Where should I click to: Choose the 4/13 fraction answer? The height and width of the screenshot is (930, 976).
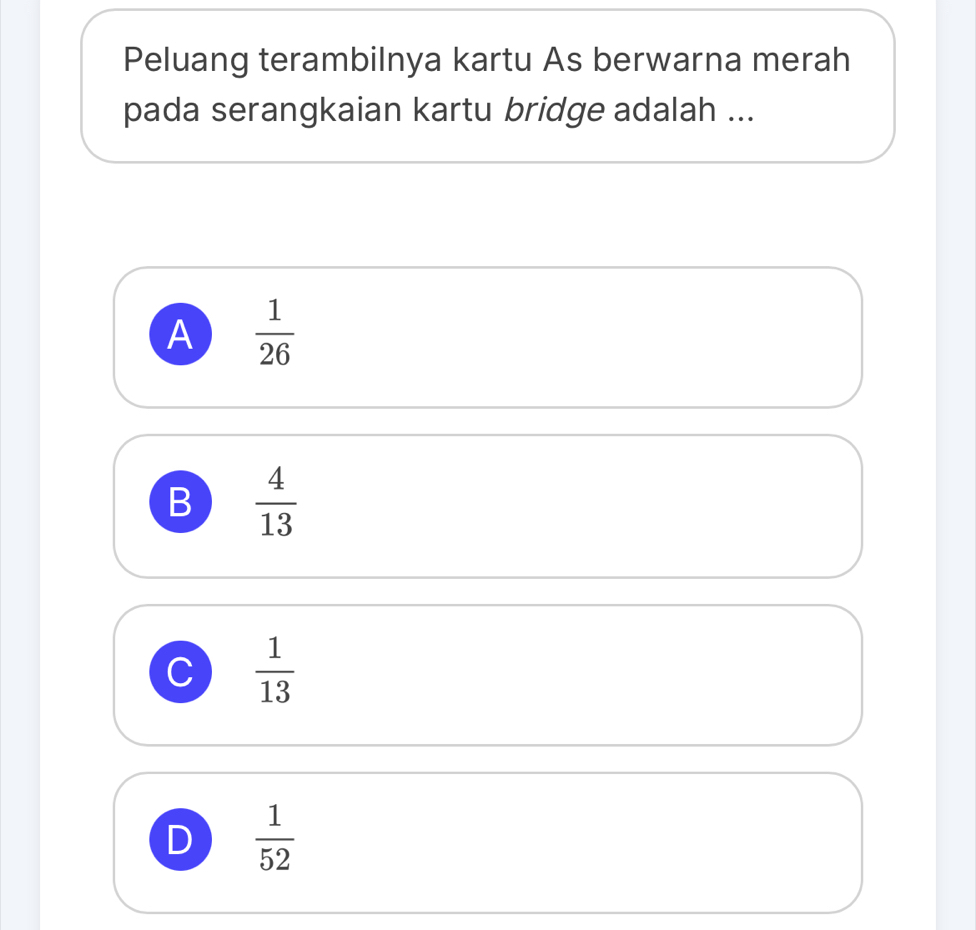click(276, 502)
